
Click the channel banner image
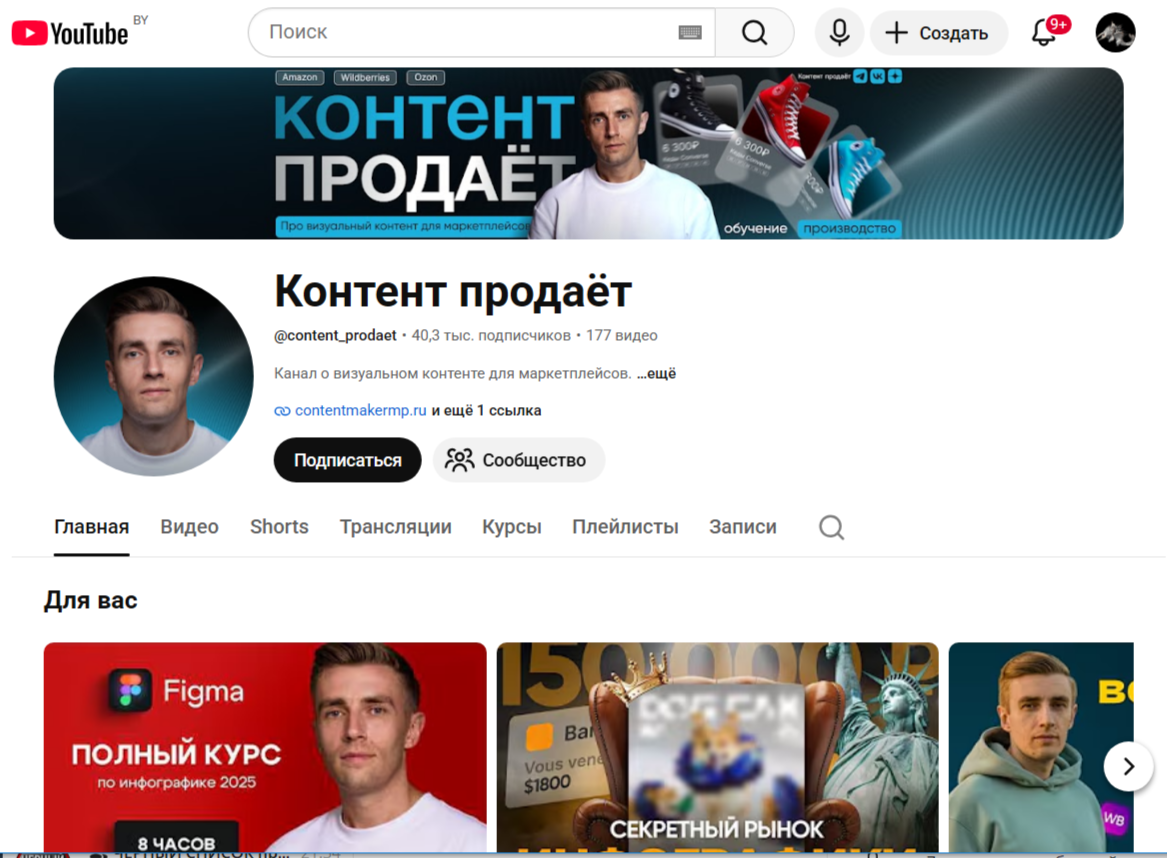coord(588,153)
